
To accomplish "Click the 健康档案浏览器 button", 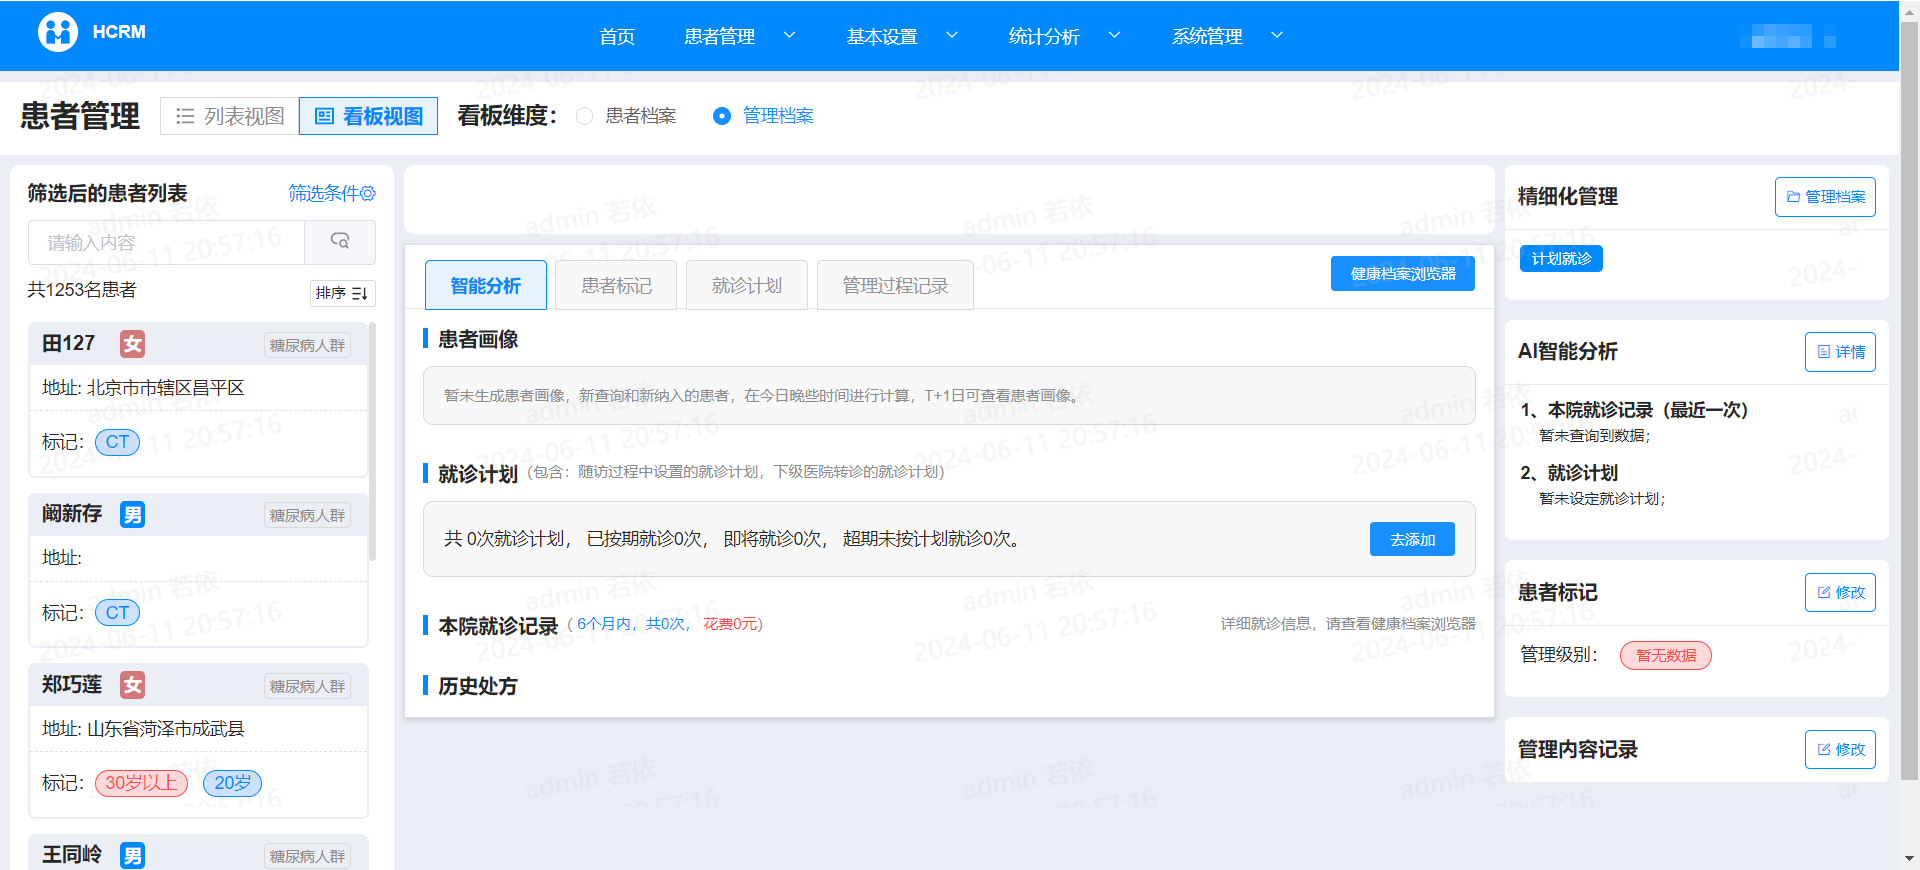I will (1403, 273).
